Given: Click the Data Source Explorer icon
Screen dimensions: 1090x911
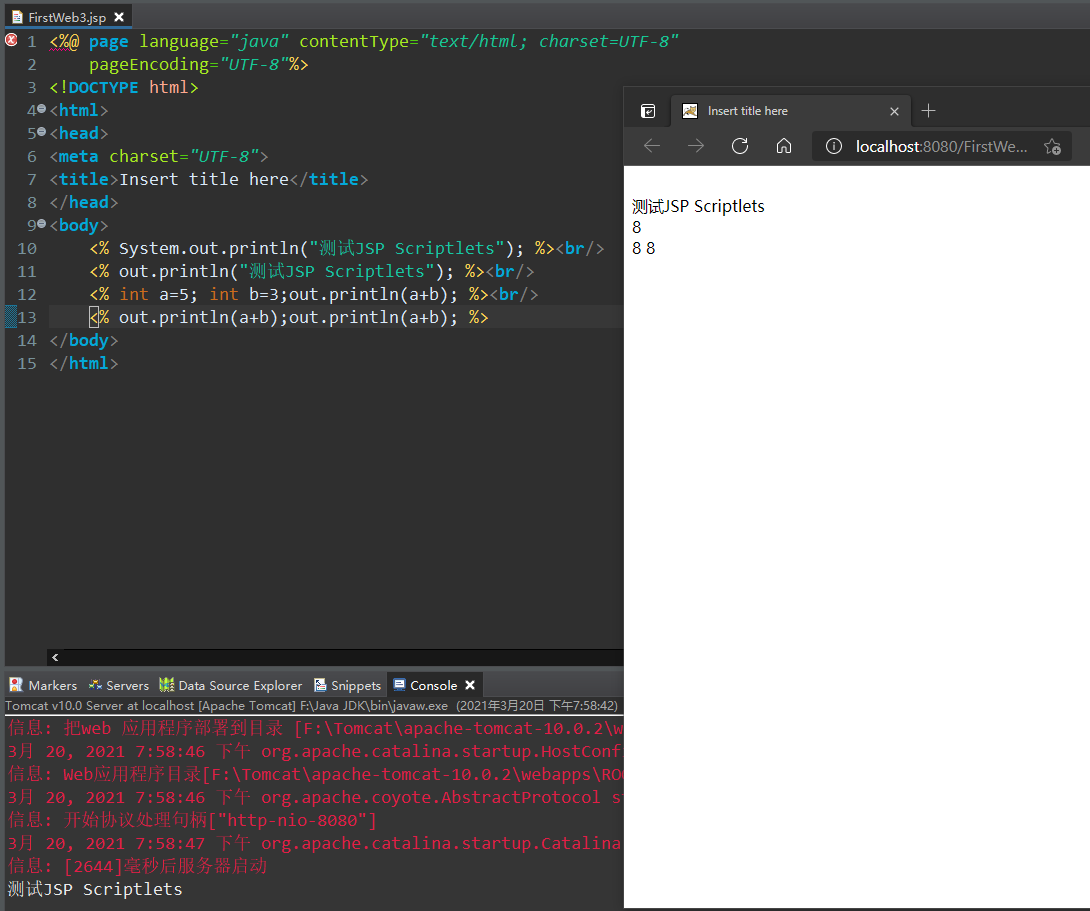Looking at the screenshot, I should click(166, 684).
